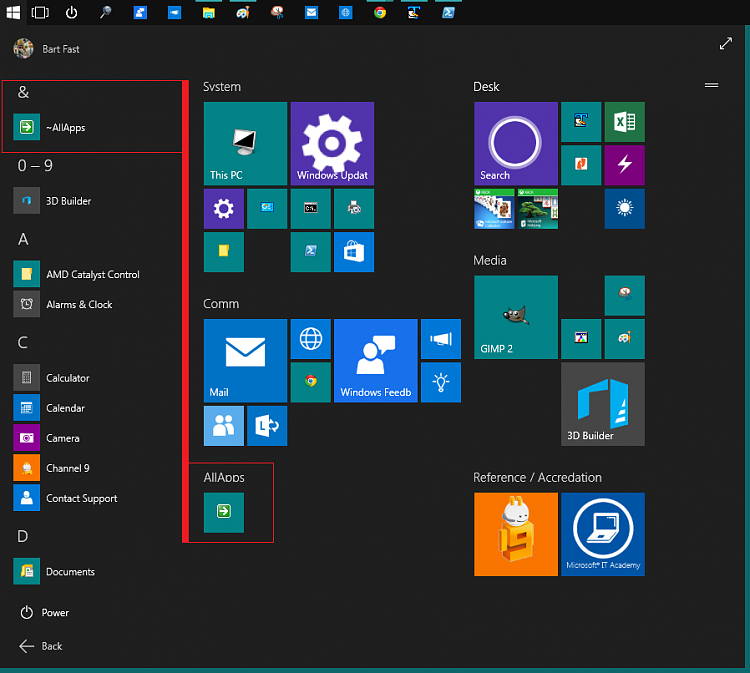Open the This PC tile

pyautogui.click(x=245, y=143)
